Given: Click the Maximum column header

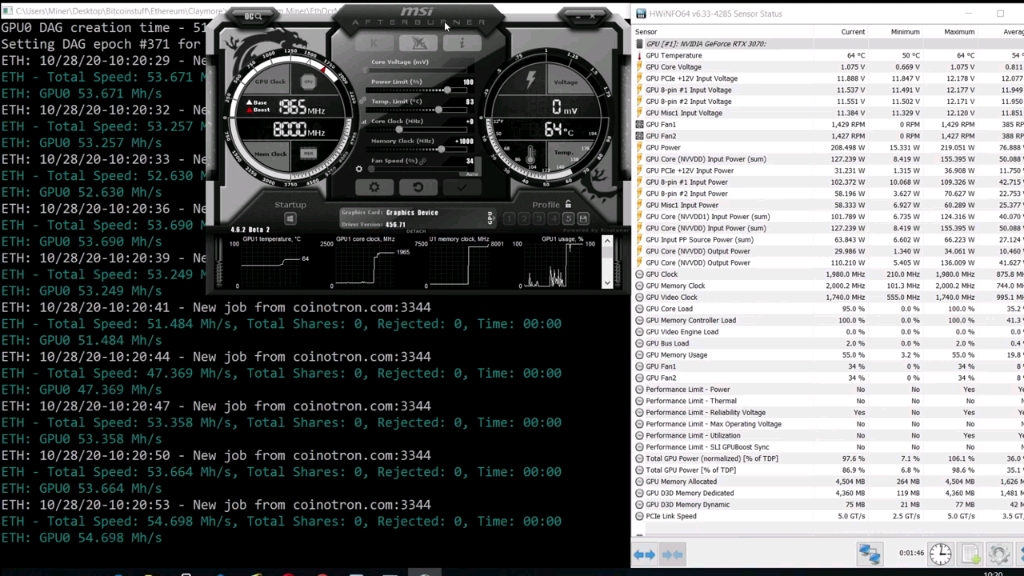Looking at the screenshot, I should point(959,32).
